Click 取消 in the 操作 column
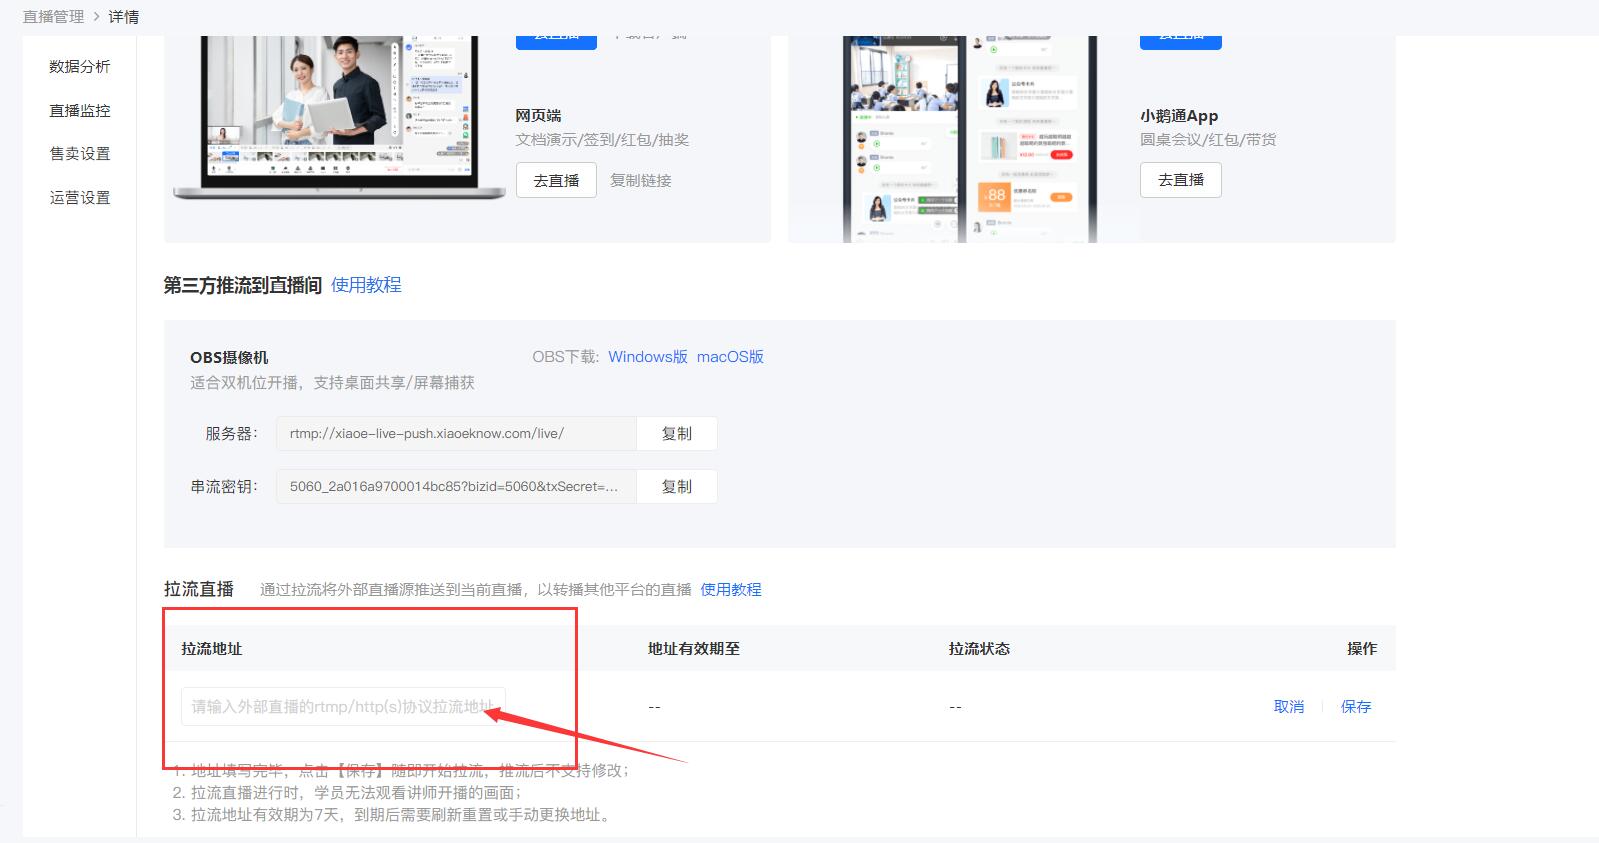Image resolution: width=1599 pixels, height=843 pixels. point(1288,707)
